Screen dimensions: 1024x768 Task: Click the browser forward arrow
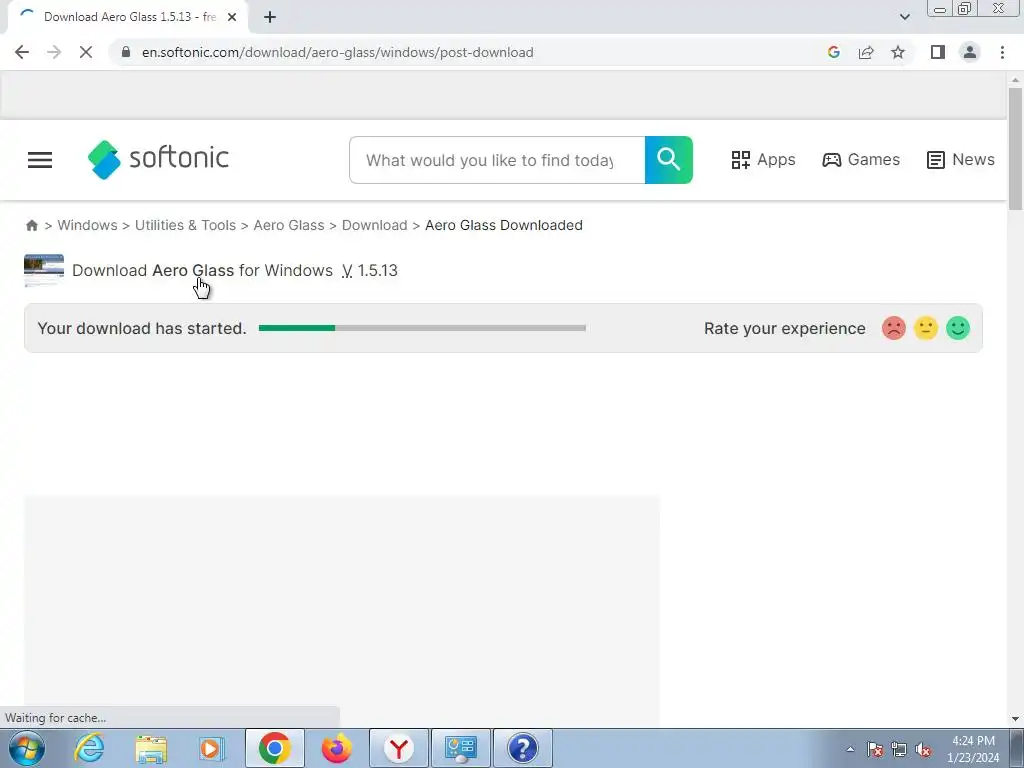54,52
